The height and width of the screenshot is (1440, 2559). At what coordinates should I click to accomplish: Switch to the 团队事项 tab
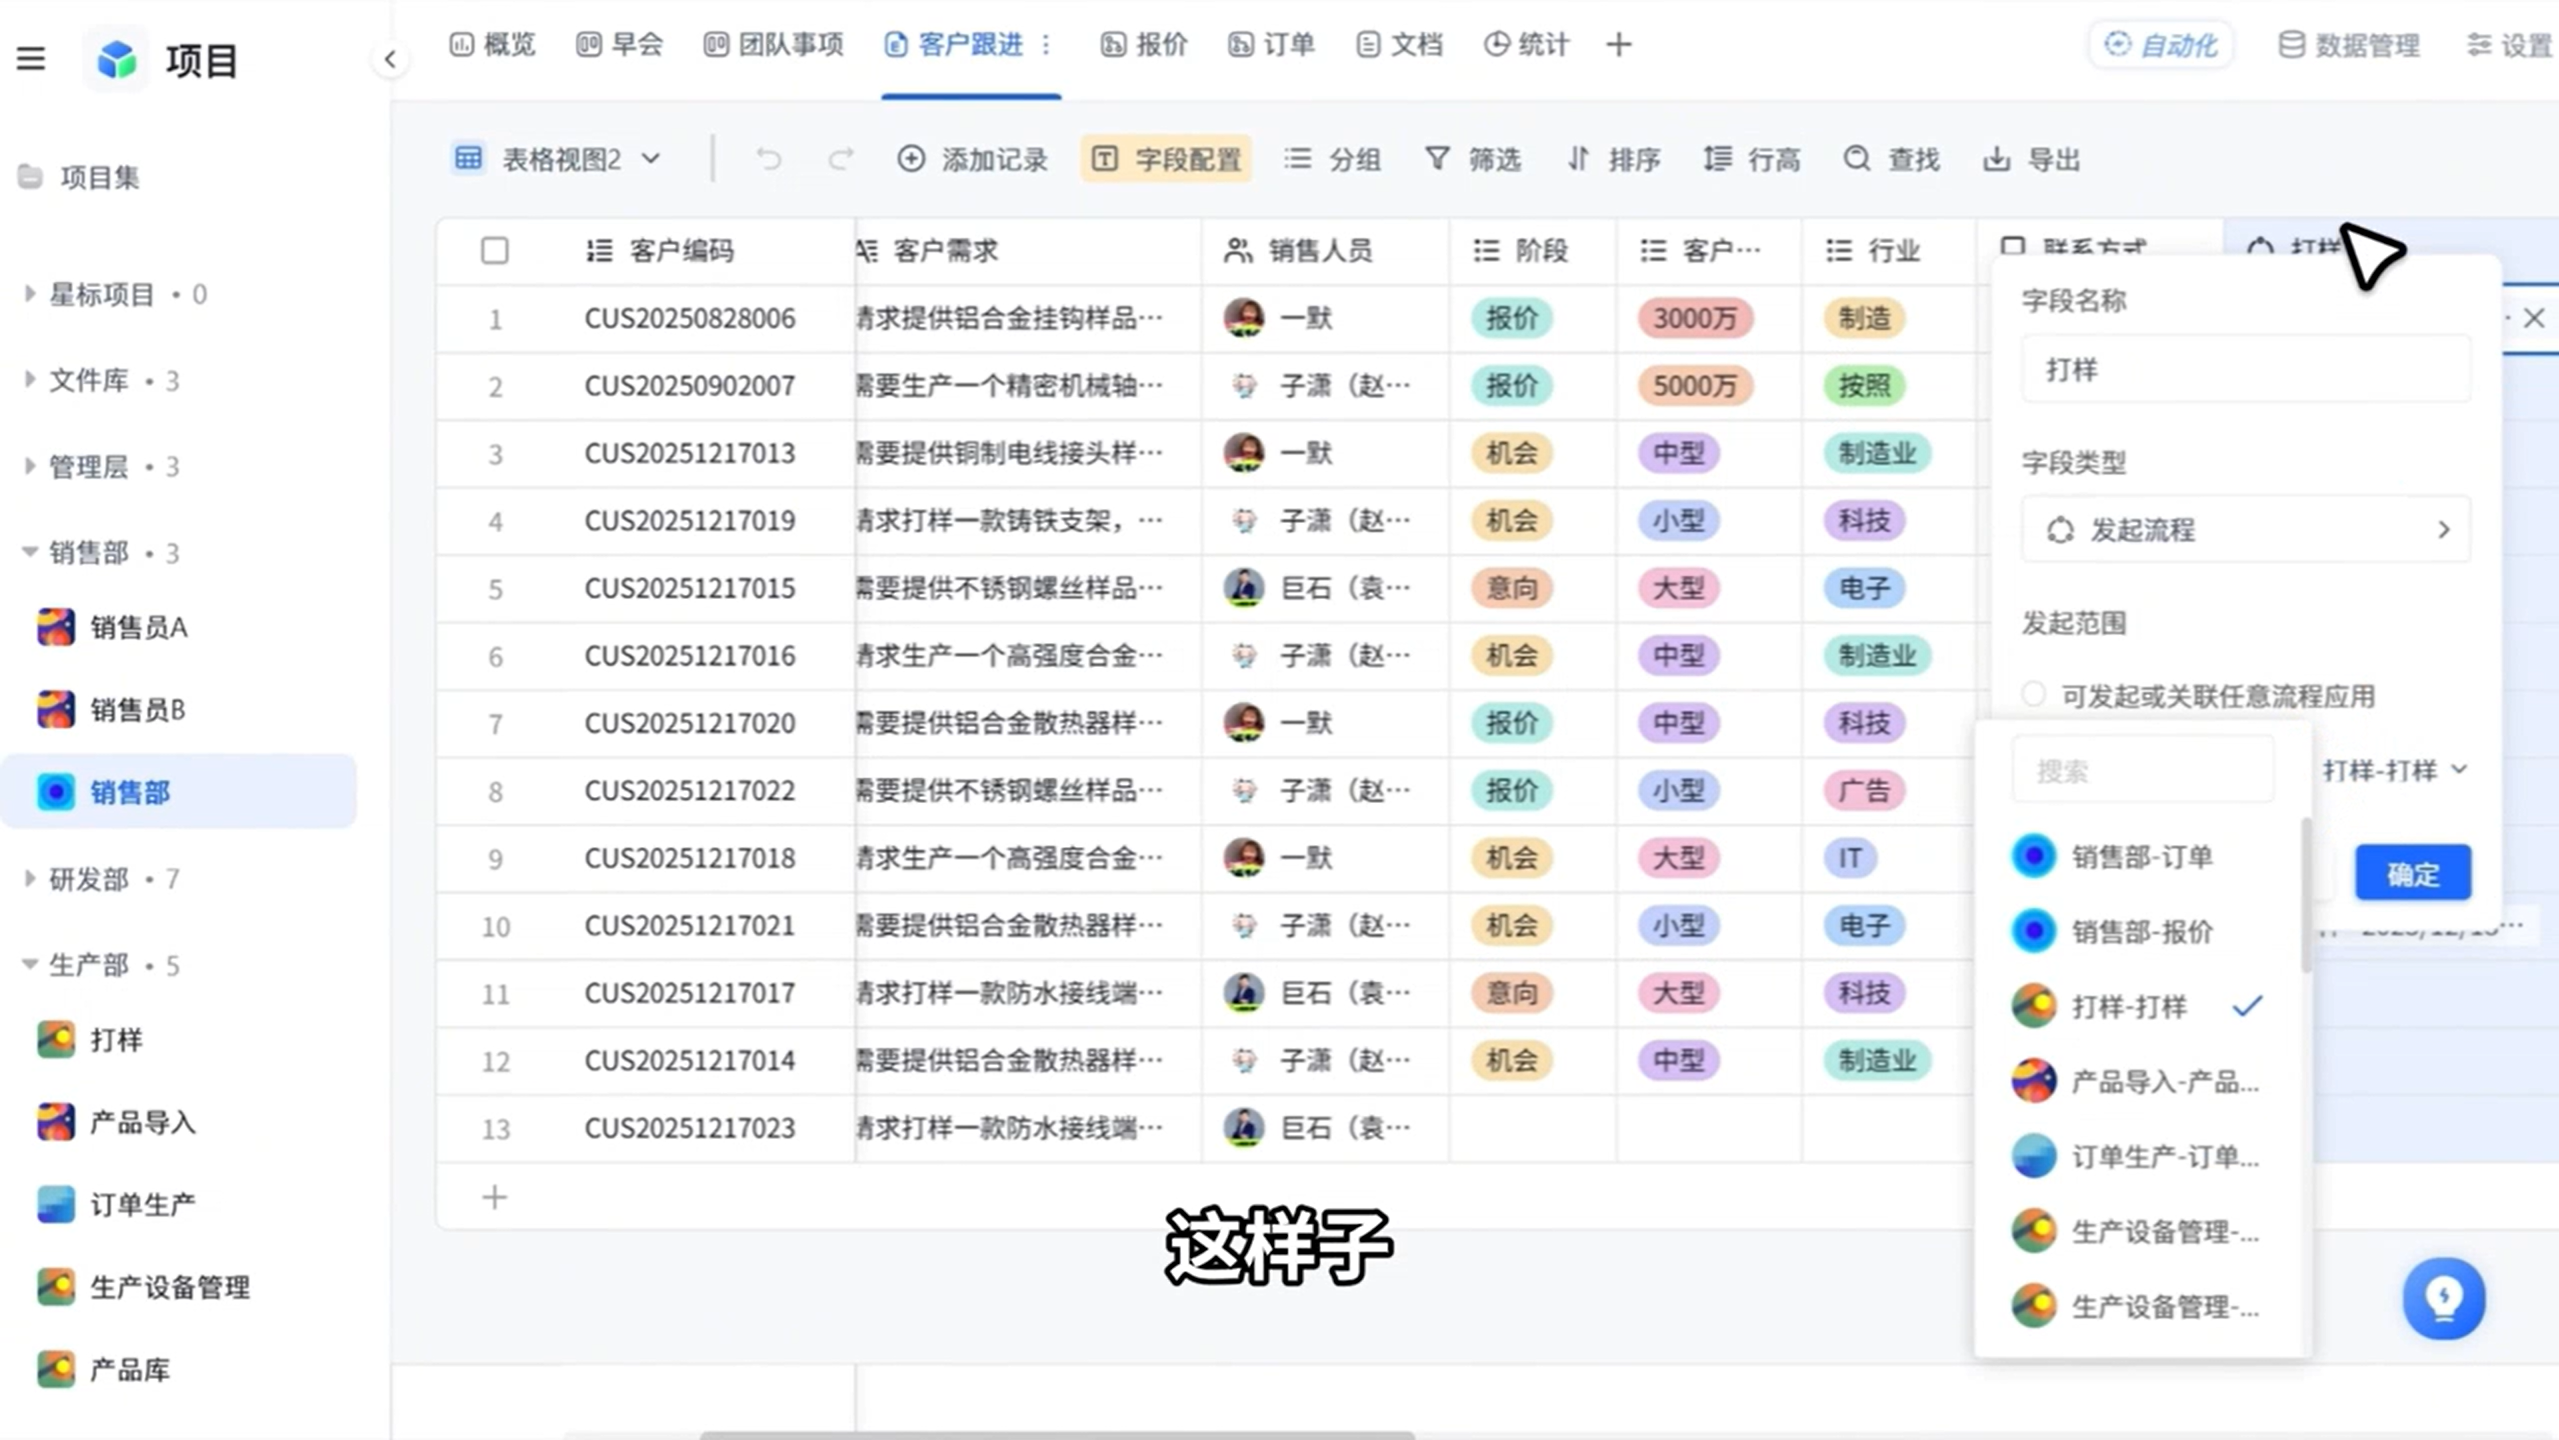pos(773,45)
